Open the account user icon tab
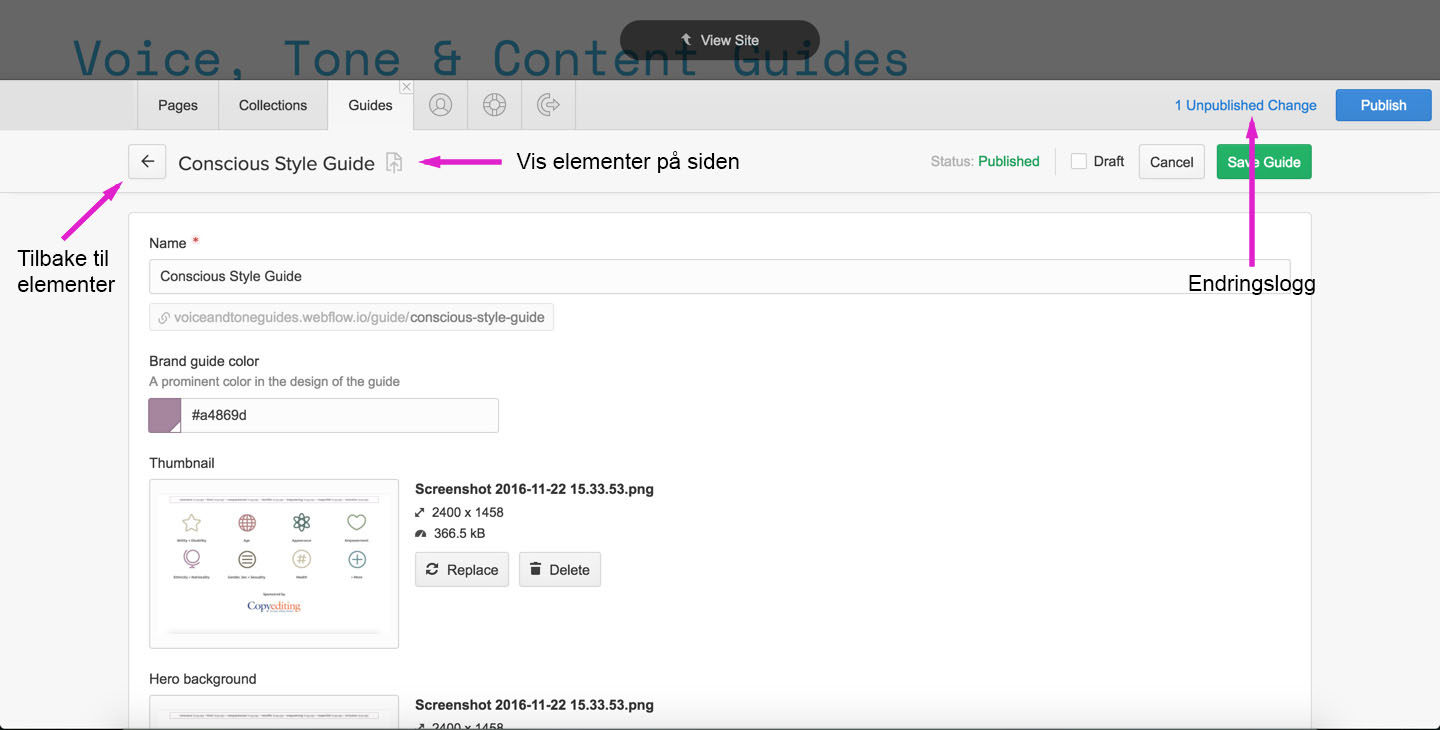This screenshot has height=730, width=1440. pyautogui.click(x=441, y=105)
